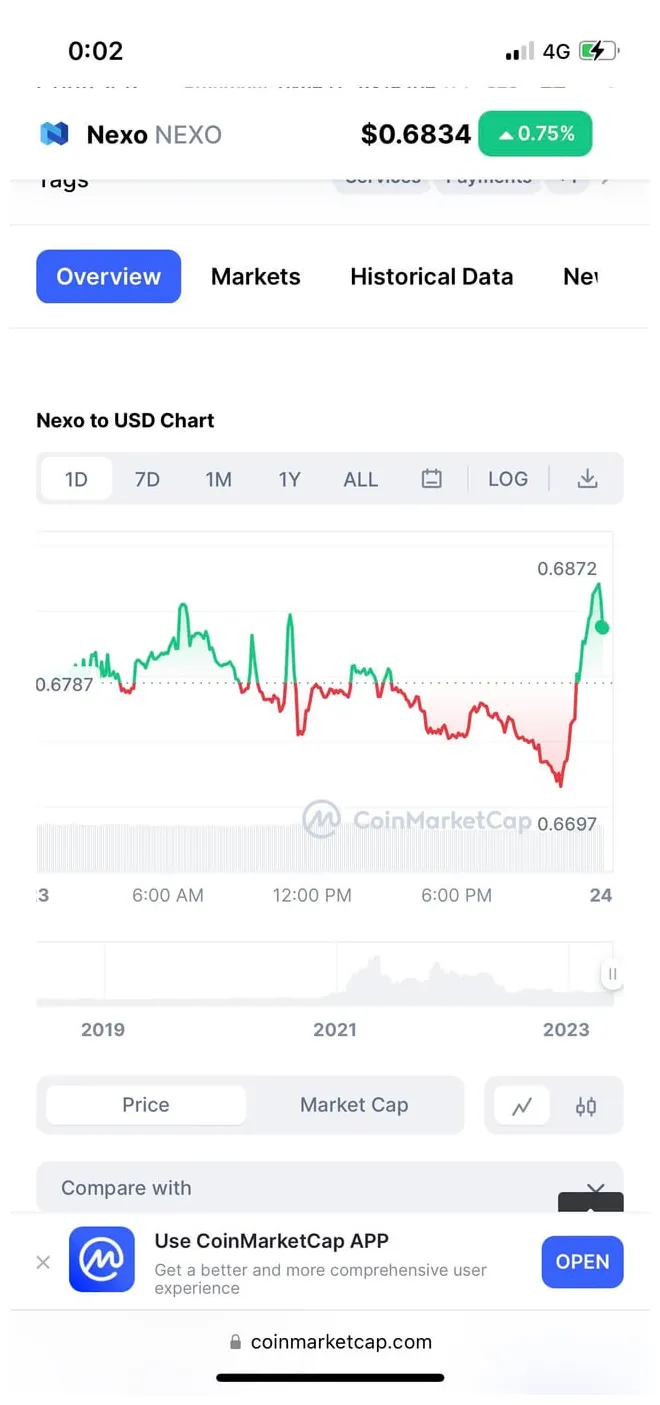
Task: Click the 0.75% price change badge
Action: pos(535,133)
